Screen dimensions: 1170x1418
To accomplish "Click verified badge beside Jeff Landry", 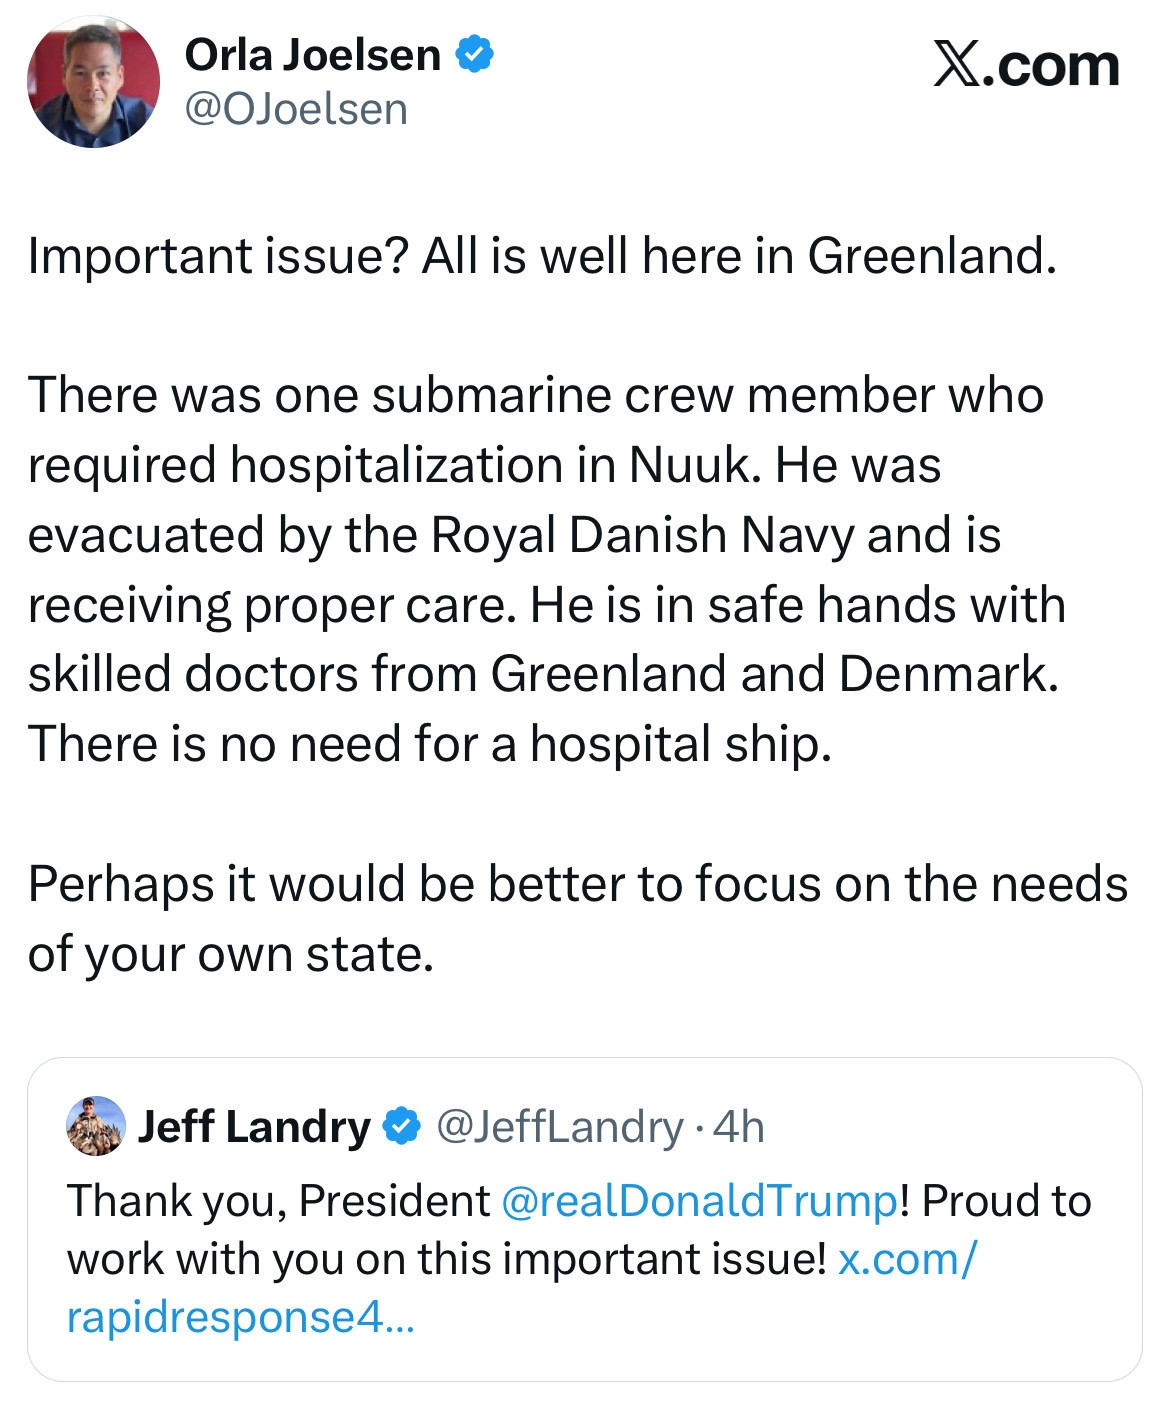I will coord(403,1127).
